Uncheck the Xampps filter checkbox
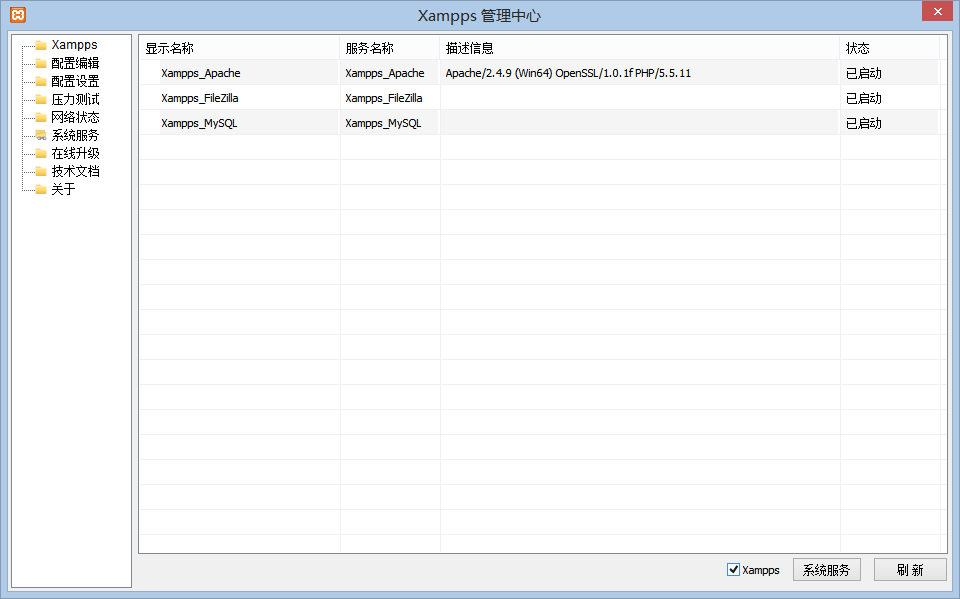The width and height of the screenshot is (960, 599). pyautogui.click(x=733, y=570)
